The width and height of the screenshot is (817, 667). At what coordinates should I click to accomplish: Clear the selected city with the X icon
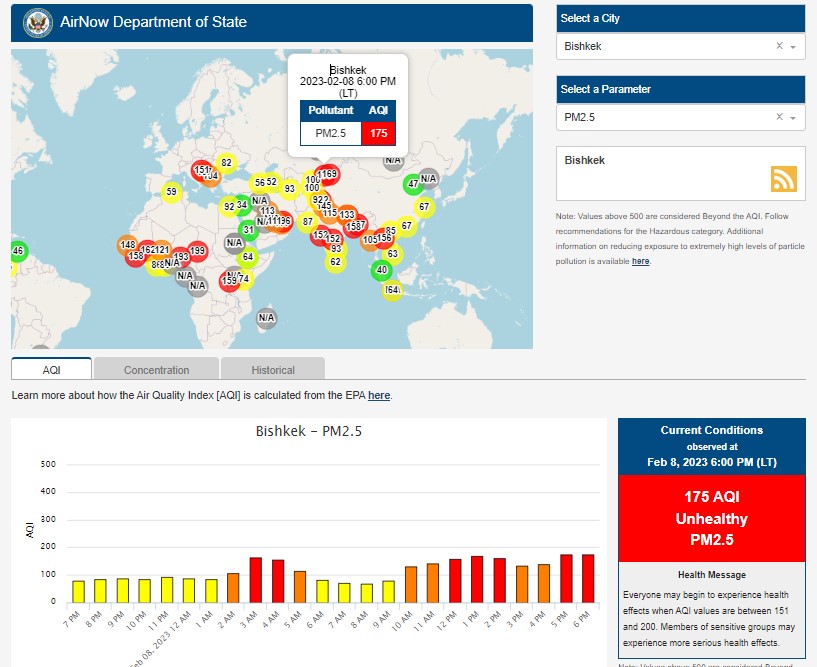pyautogui.click(x=779, y=47)
